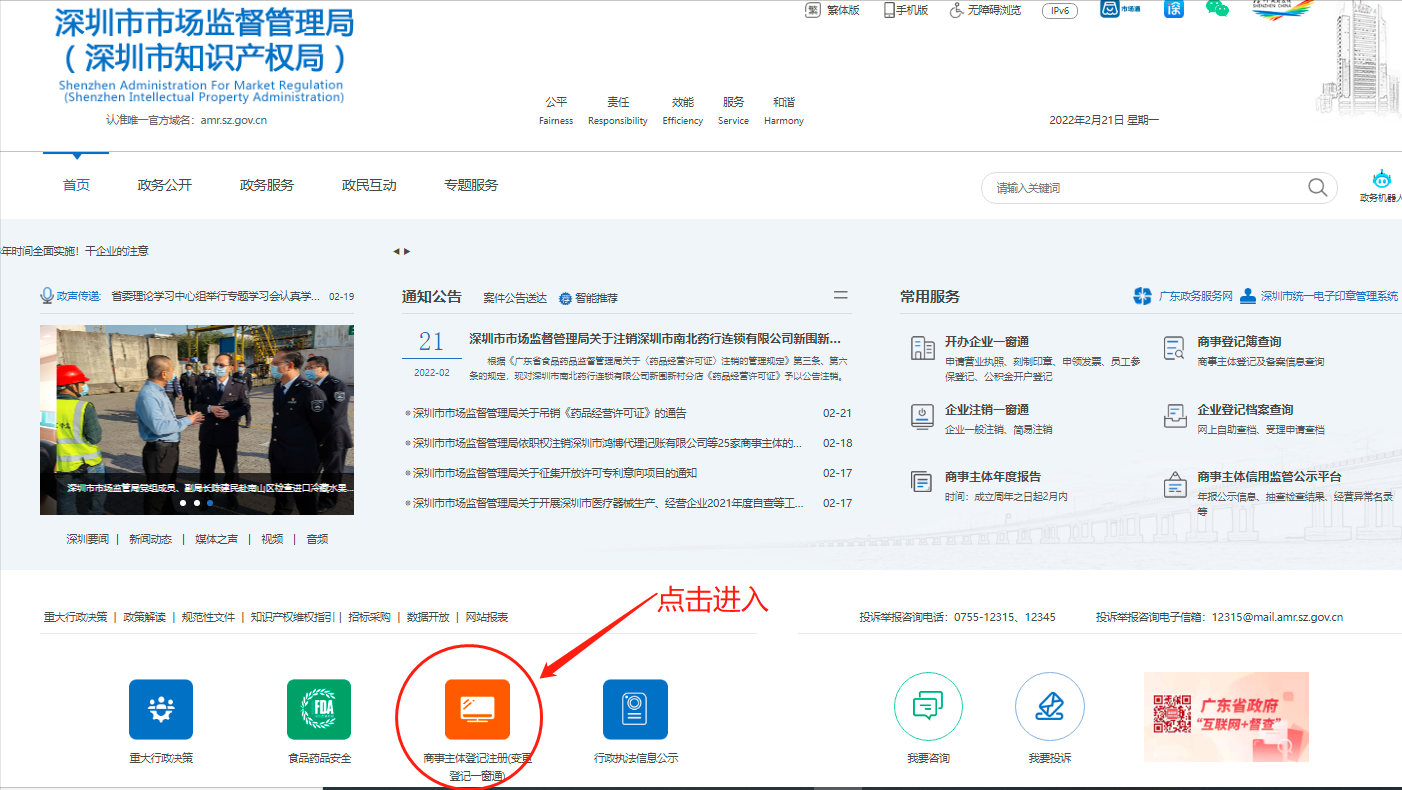Open 智能推荐 with gear icon

pyautogui.click(x=588, y=298)
